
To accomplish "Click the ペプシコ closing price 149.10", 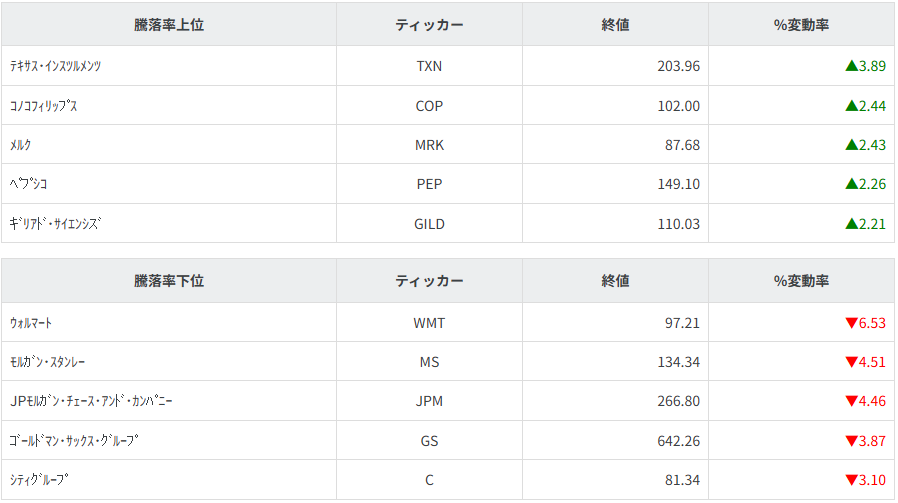I will click(679, 184).
